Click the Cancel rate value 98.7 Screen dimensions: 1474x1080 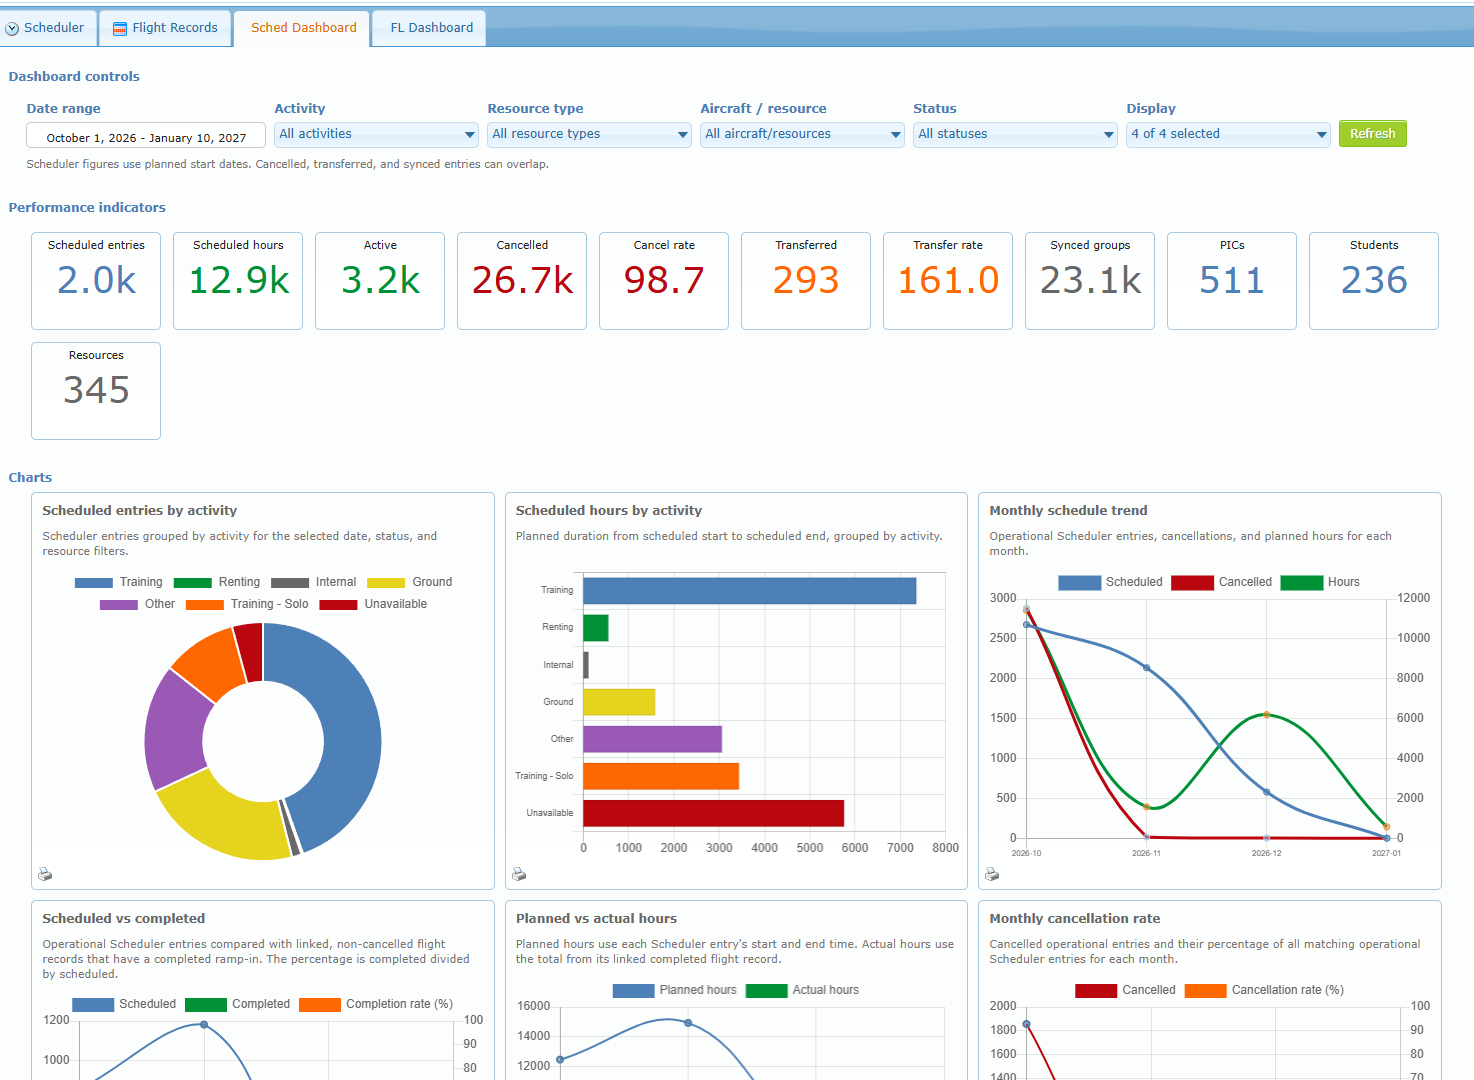point(664,281)
